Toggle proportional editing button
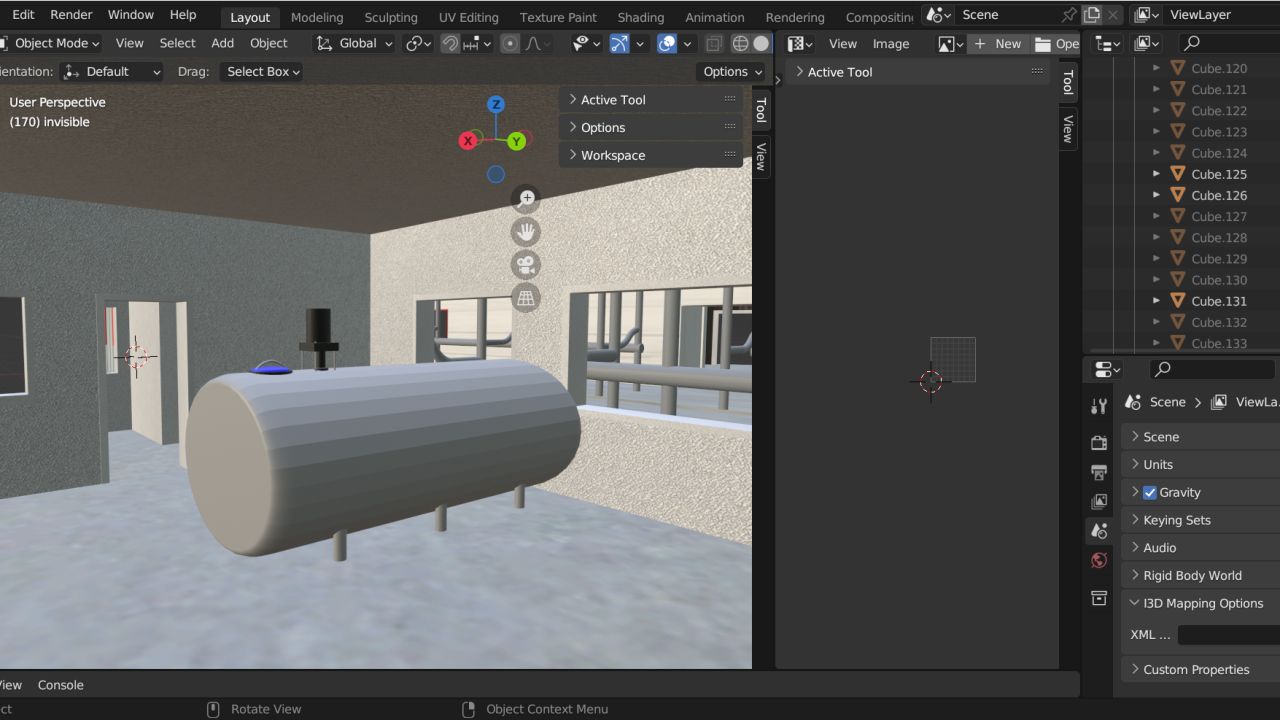 pyautogui.click(x=511, y=43)
